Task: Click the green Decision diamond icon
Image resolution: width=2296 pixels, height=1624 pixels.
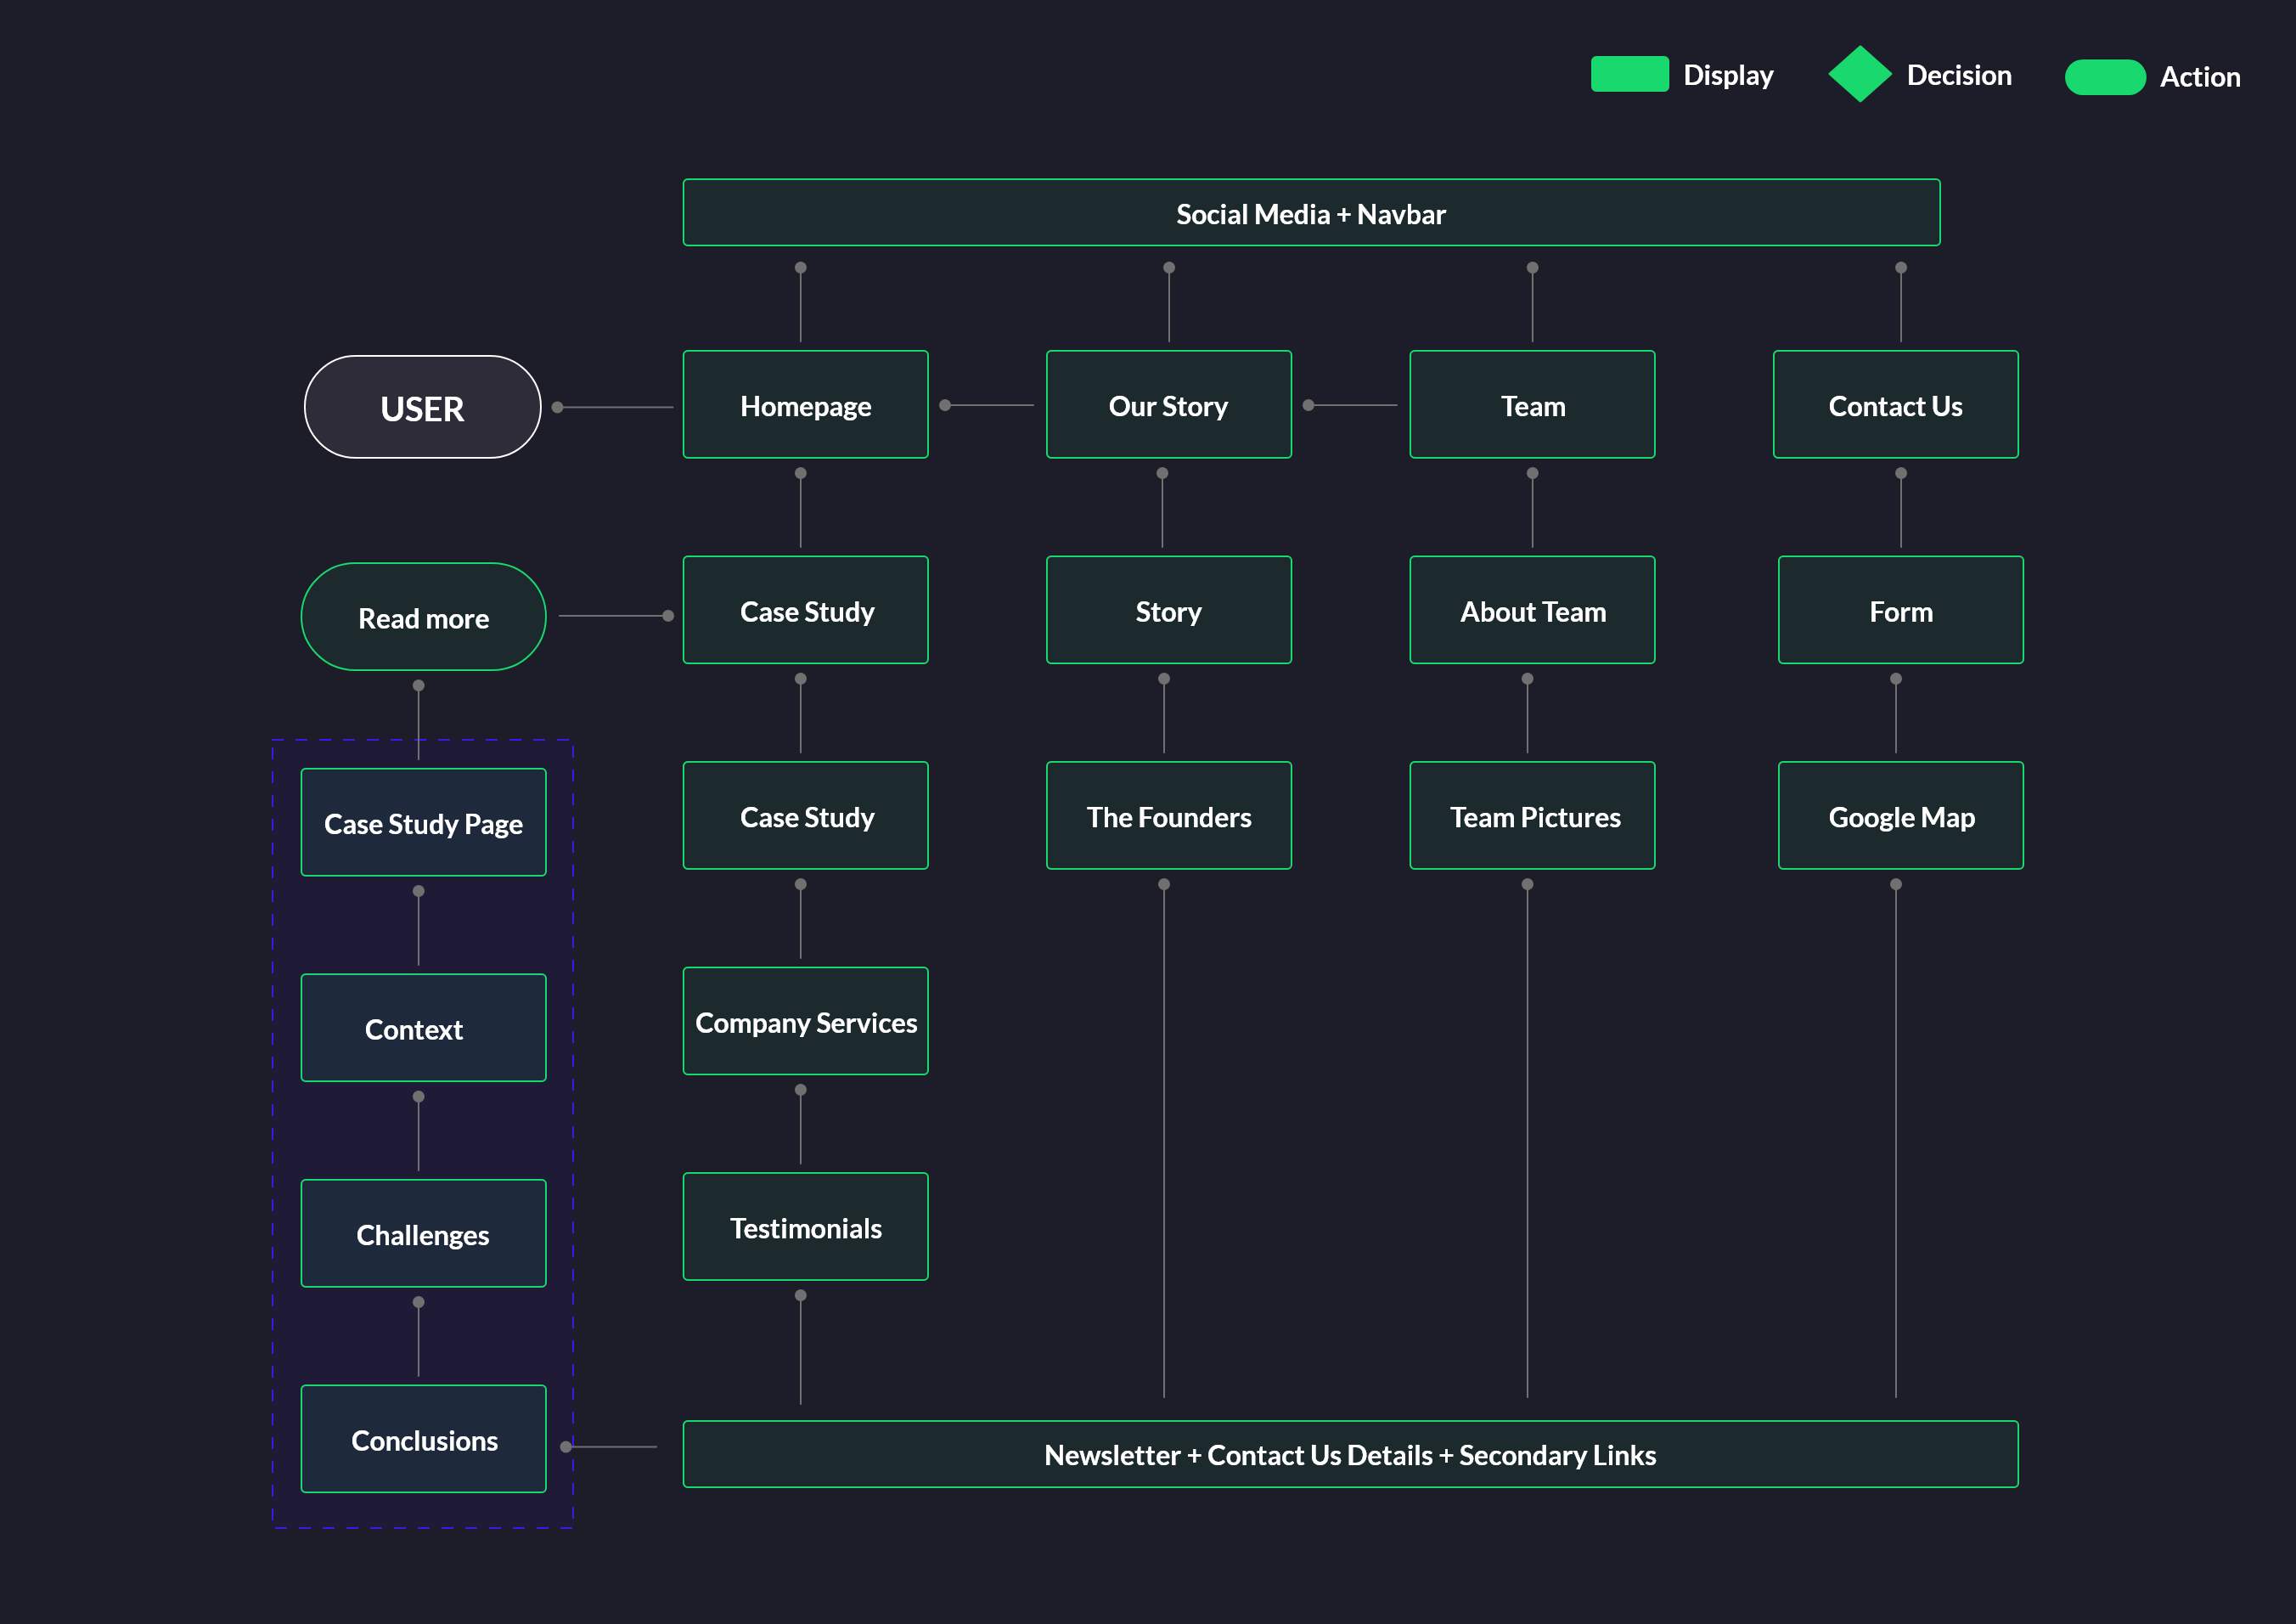Action: tap(1859, 75)
